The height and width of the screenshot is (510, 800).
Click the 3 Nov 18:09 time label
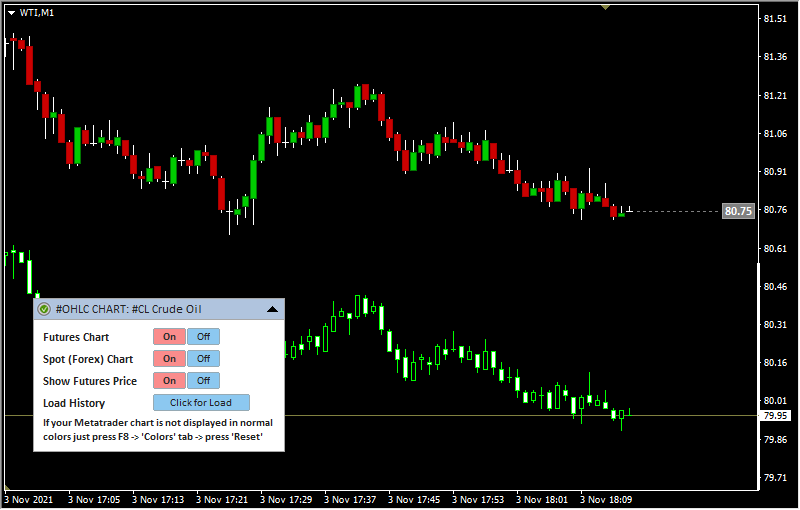[606, 498]
